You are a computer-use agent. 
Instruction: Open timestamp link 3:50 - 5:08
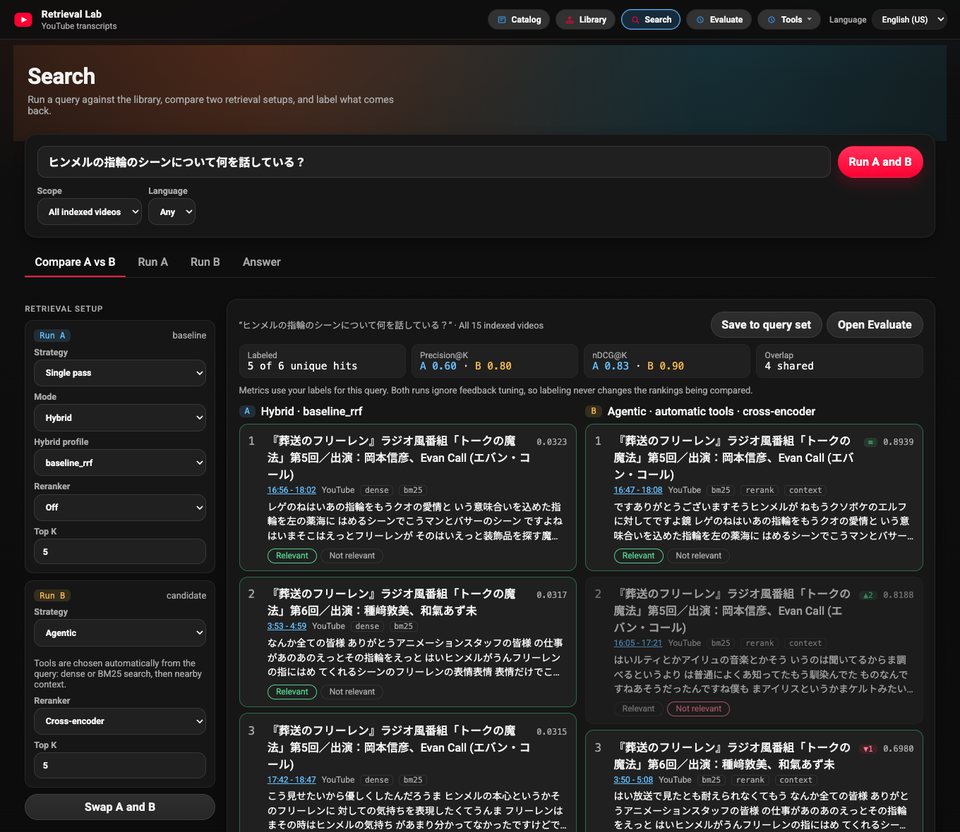click(633, 779)
